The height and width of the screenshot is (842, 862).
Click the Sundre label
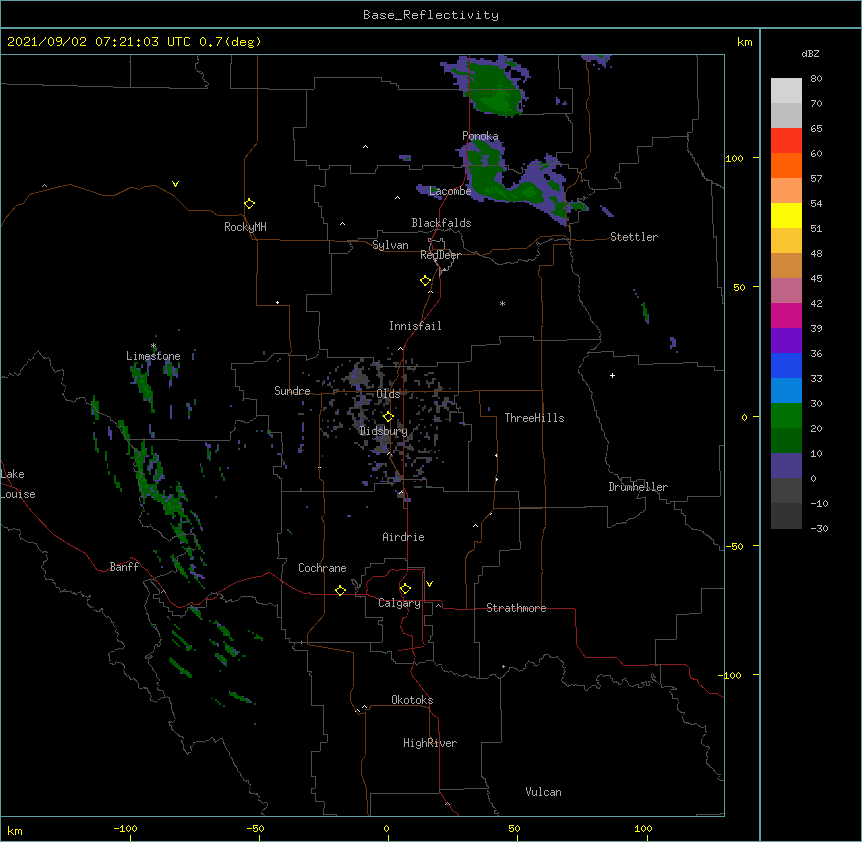292,391
